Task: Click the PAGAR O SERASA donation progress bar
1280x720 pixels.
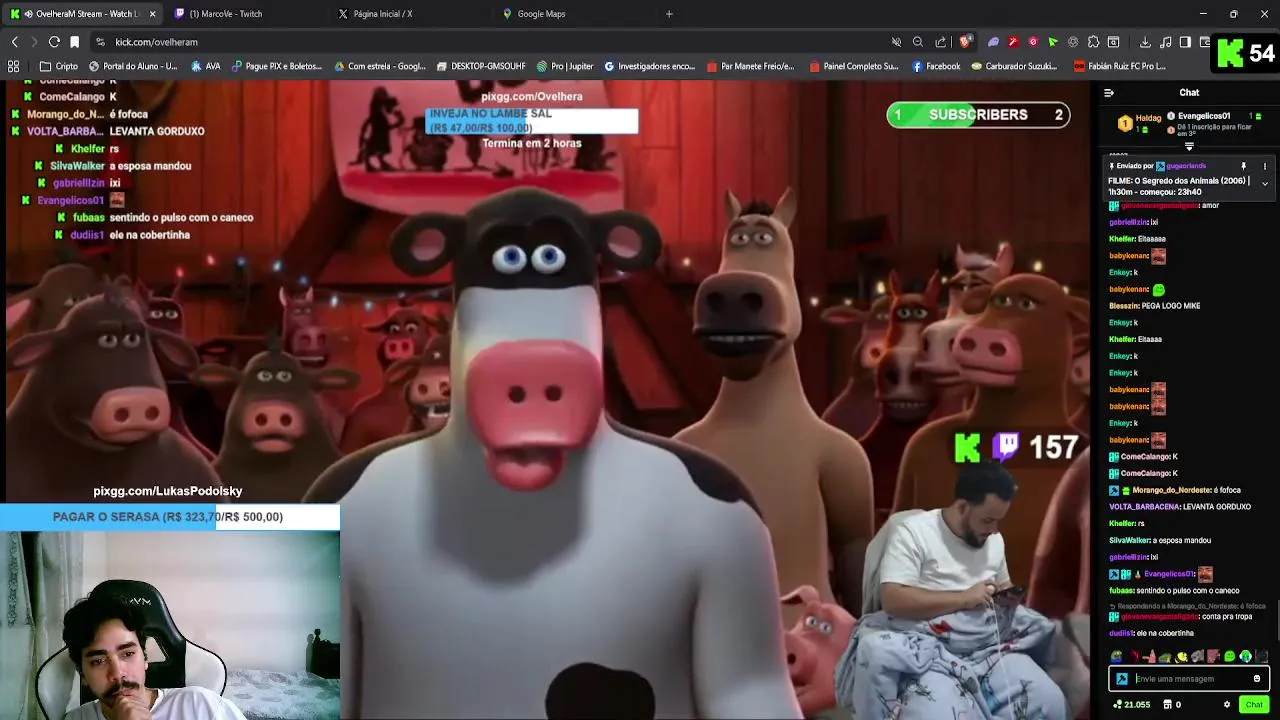Action: pyautogui.click(x=169, y=517)
